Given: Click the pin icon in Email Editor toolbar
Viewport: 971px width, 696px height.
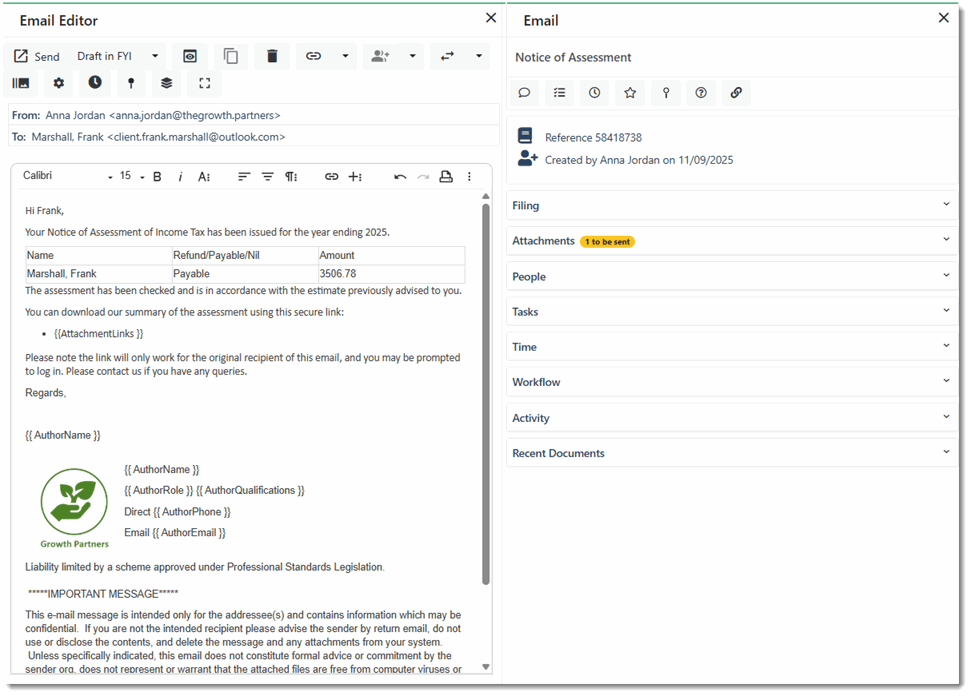Looking at the screenshot, I should pos(131,83).
